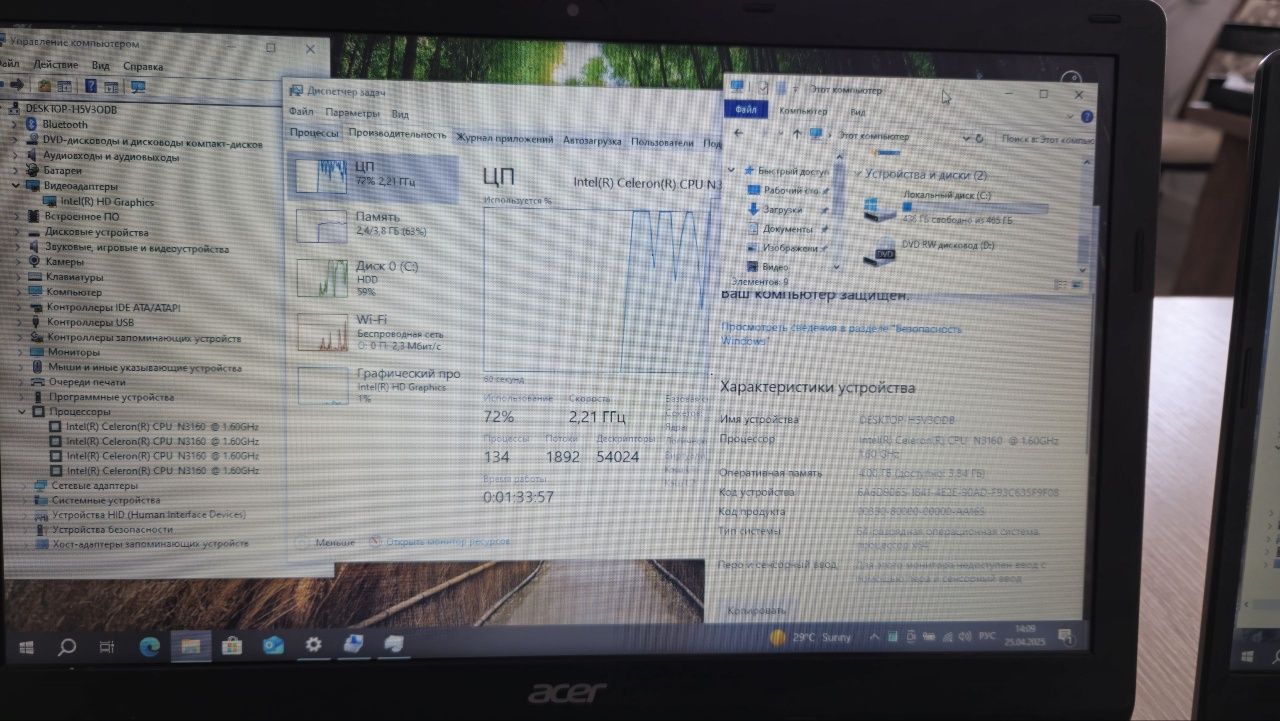The width and height of the screenshot is (1280, 721).
Task: Click the Local Disk (C:) drive icon
Action: coord(878,208)
